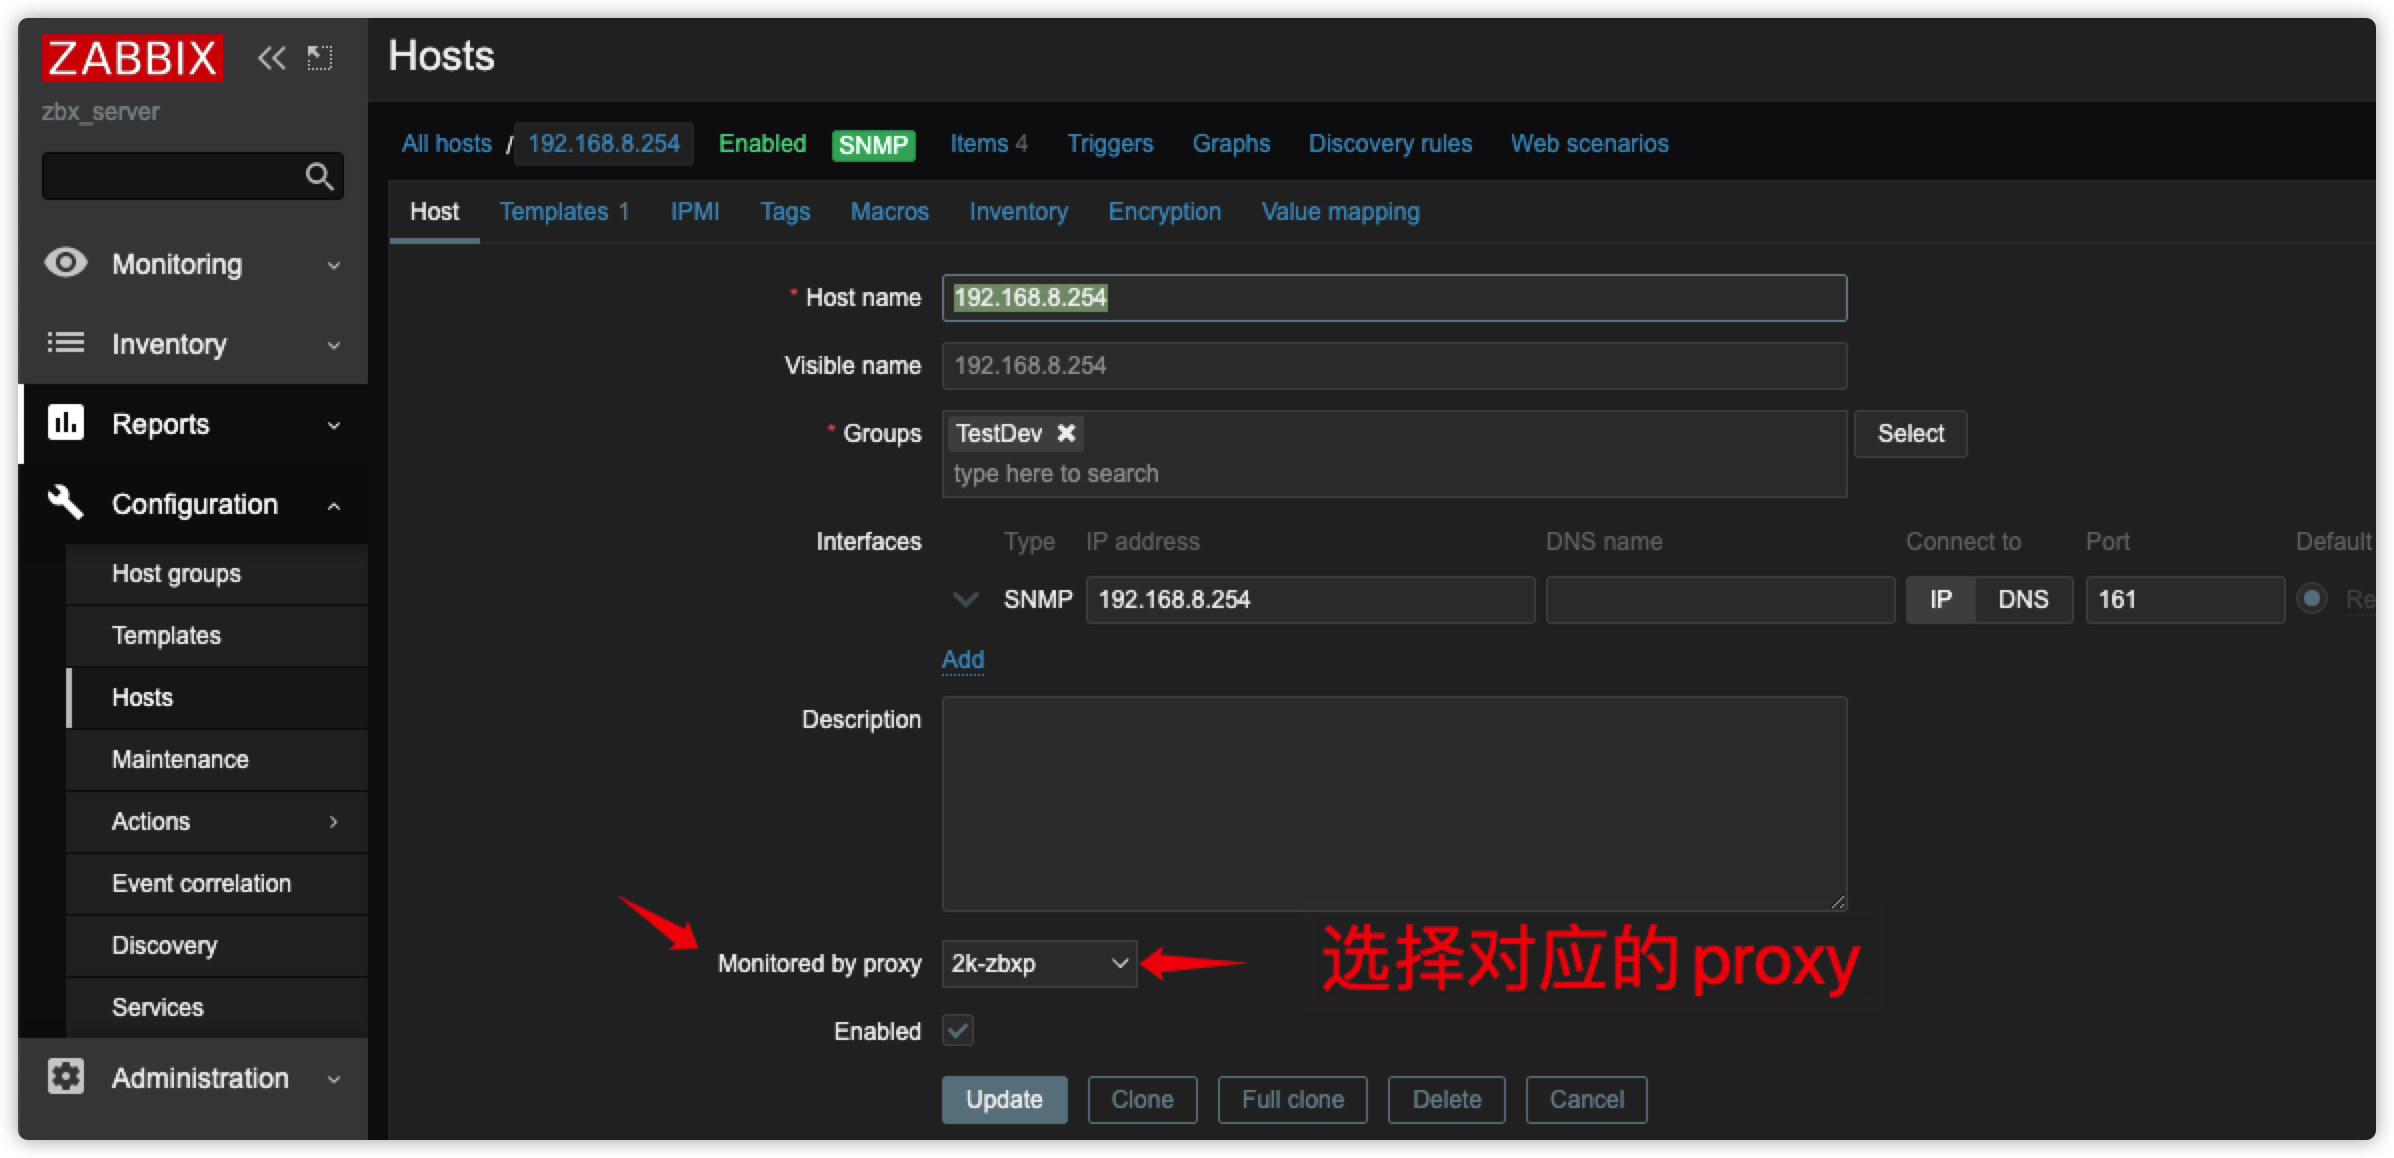
Task: Click the Configuration wrench icon
Action: [66, 502]
